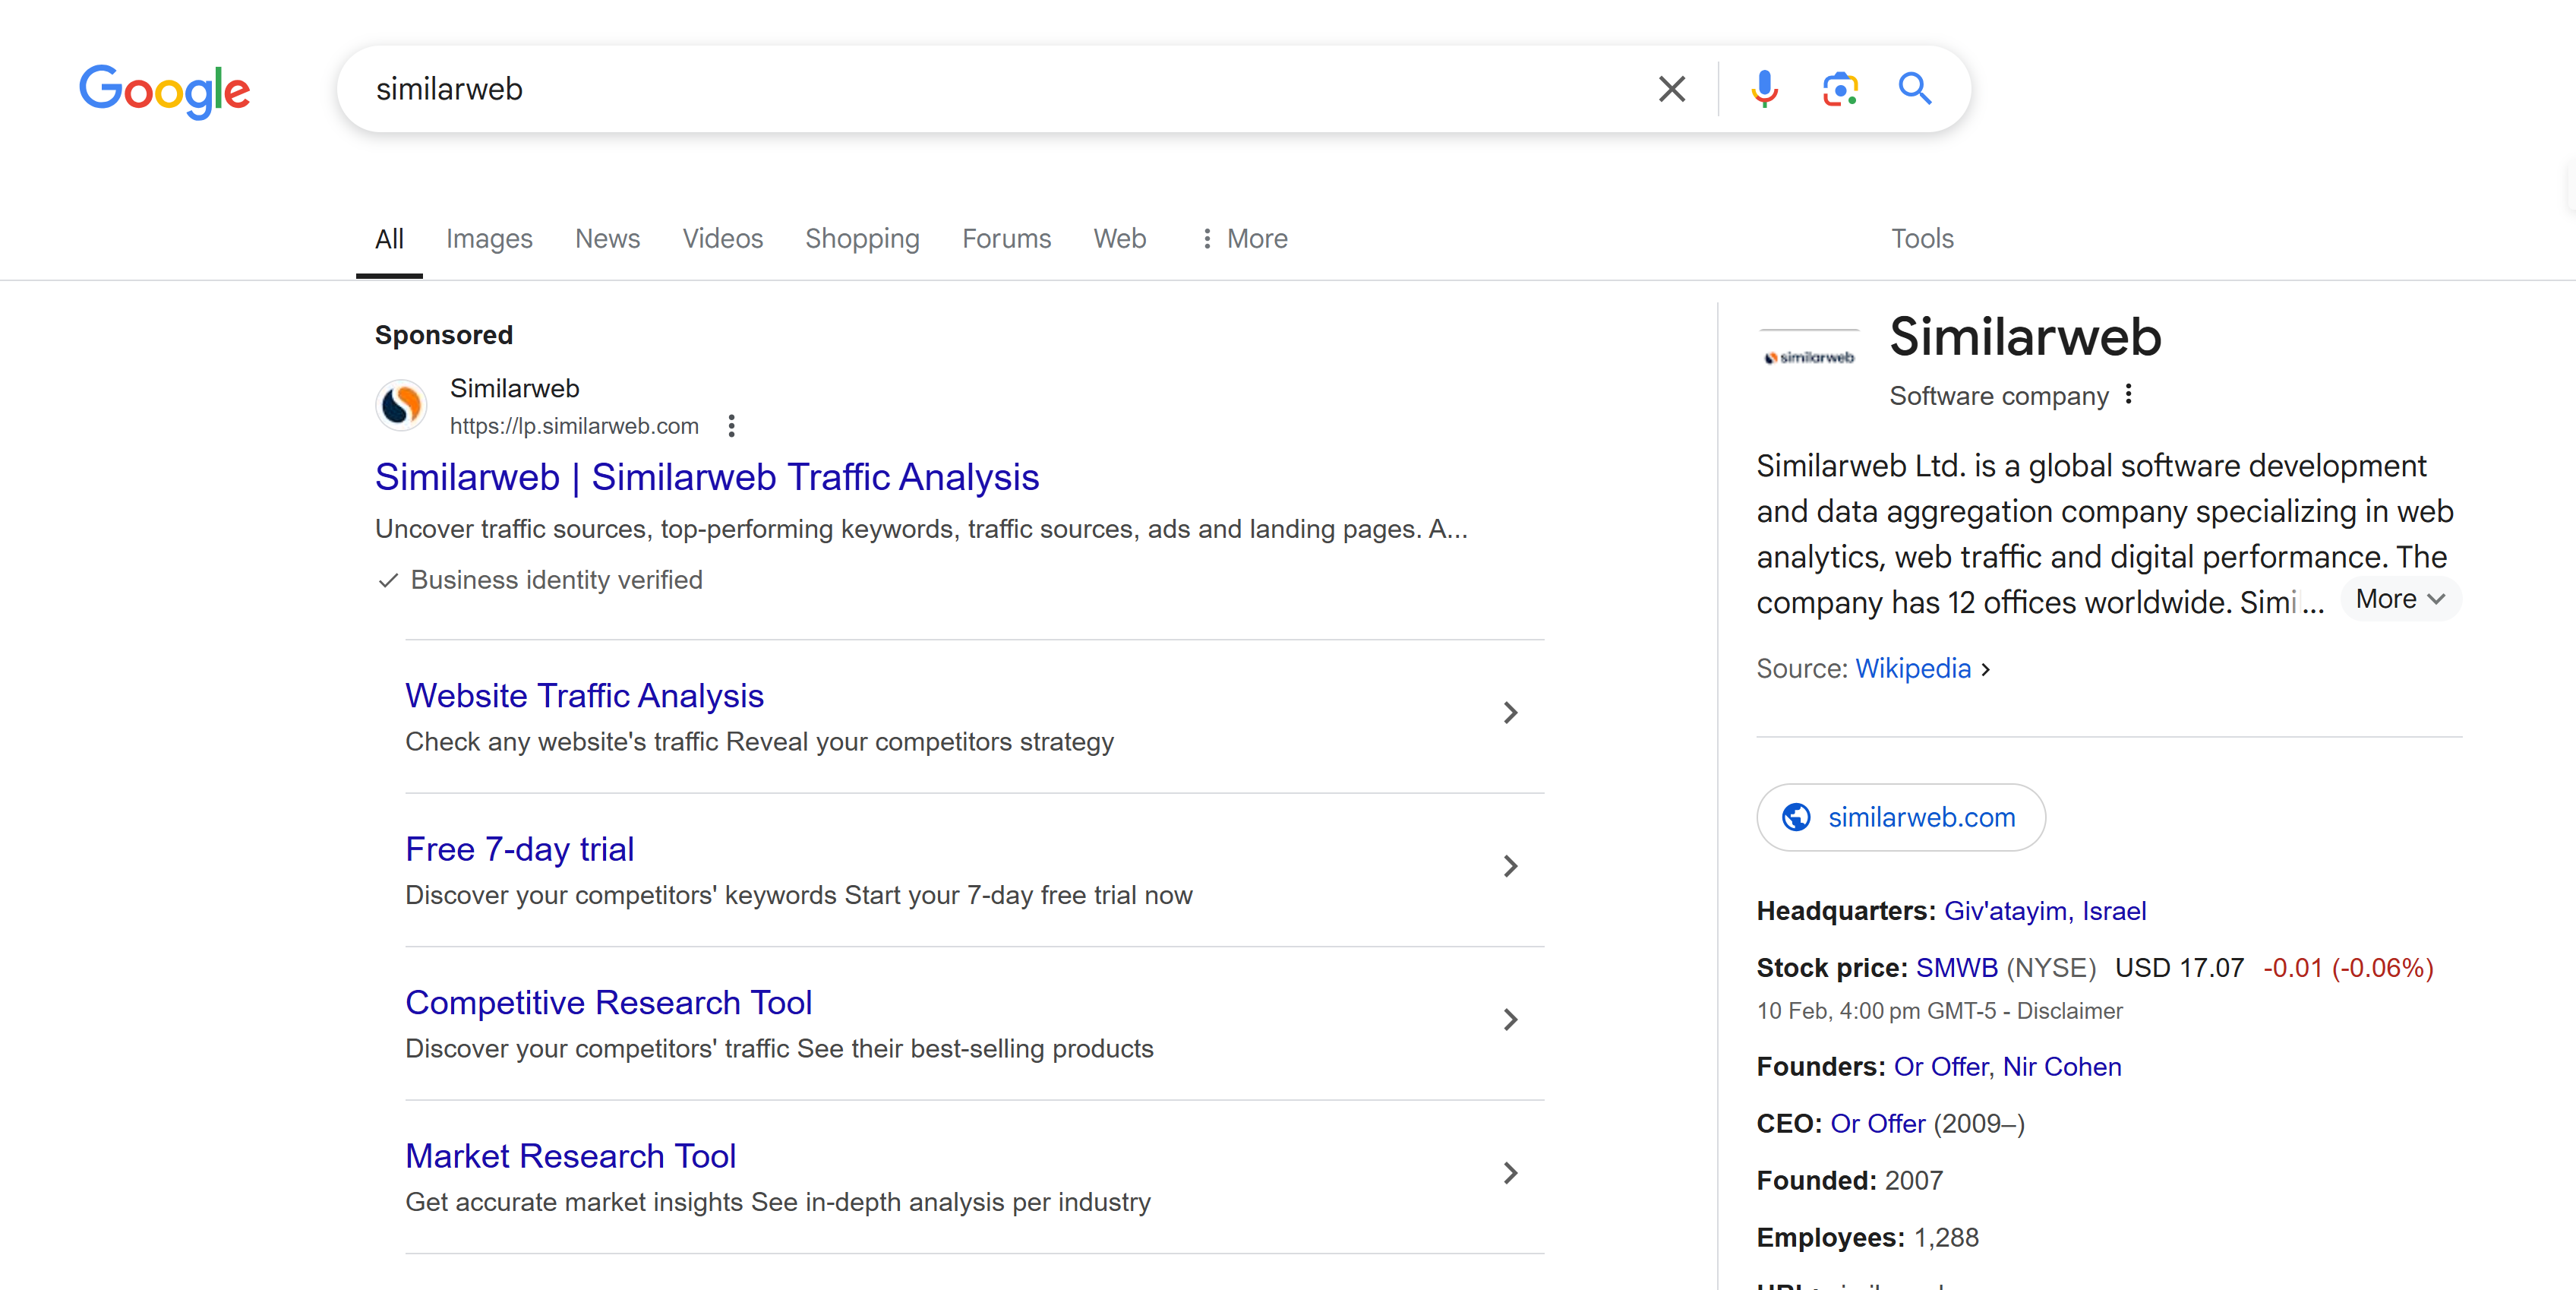This screenshot has width=2576, height=1290.
Task: Open the Israel headquarters link
Action: 2113,911
